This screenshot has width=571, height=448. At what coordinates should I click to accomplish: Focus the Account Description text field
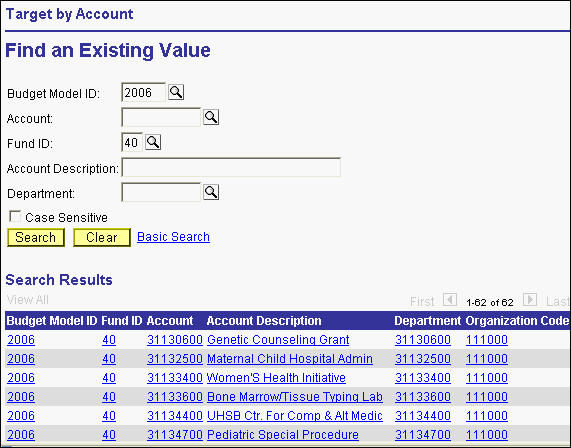tap(231, 167)
